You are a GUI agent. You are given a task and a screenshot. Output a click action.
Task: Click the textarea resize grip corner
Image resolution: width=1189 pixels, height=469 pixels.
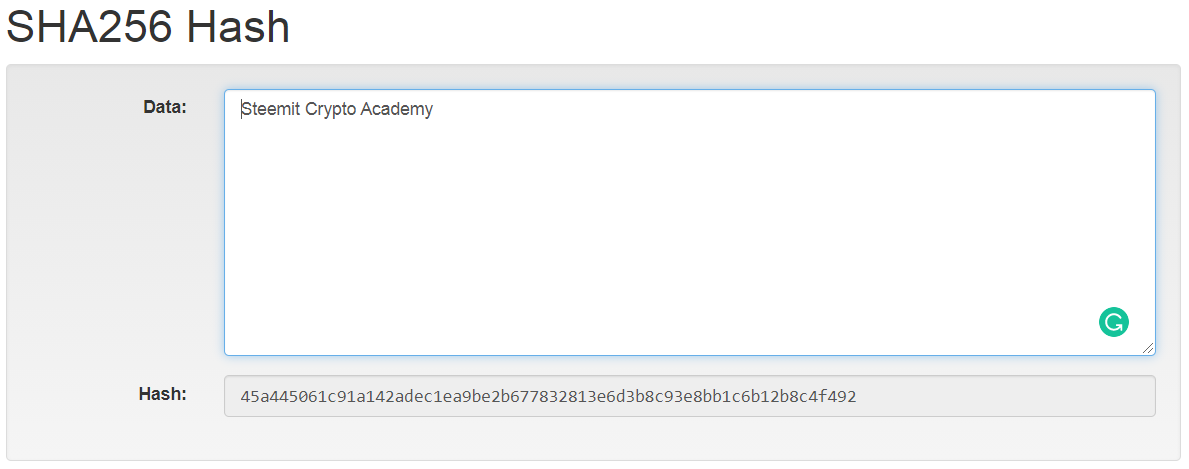[1148, 348]
